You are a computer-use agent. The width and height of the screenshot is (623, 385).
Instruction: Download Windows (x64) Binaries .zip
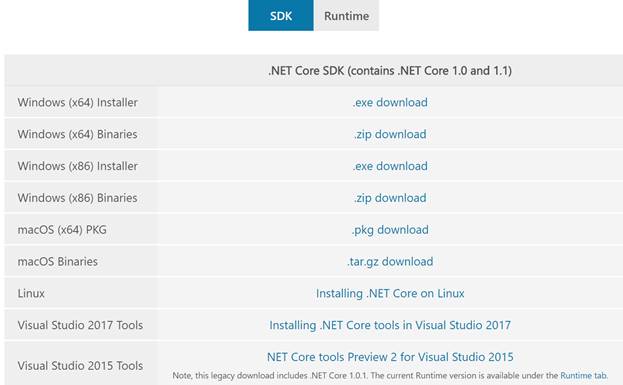(390, 134)
